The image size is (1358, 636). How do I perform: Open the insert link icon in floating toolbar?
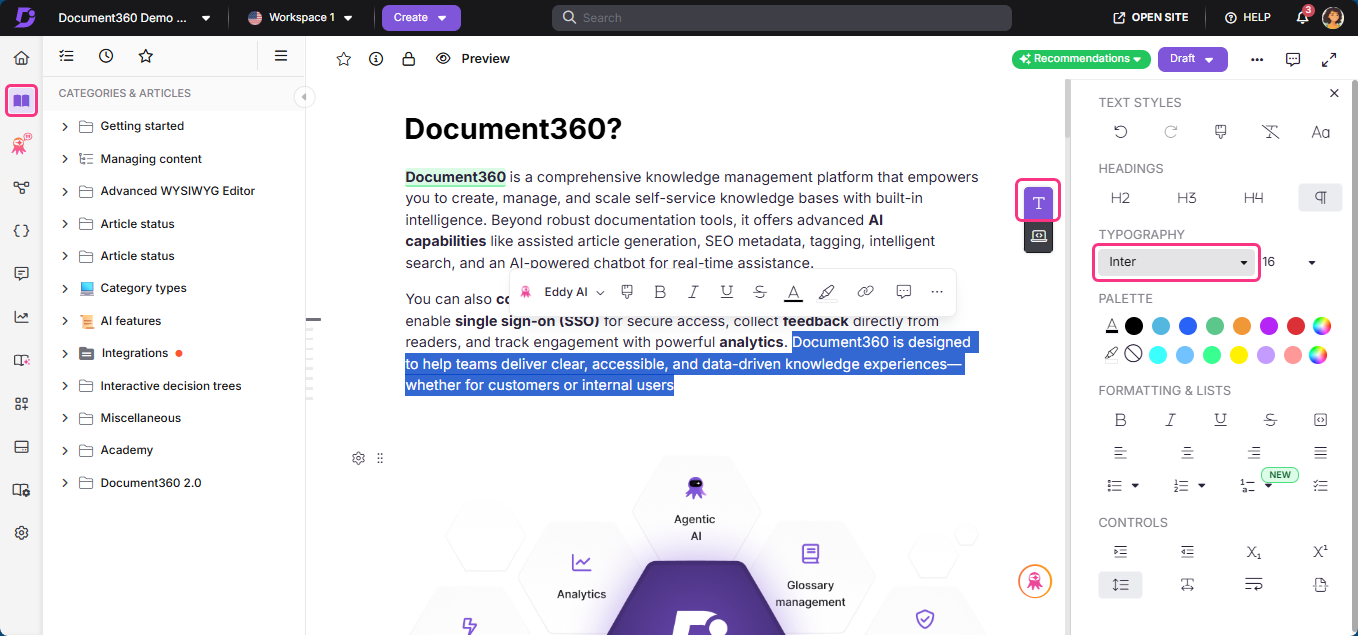point(865,291)
